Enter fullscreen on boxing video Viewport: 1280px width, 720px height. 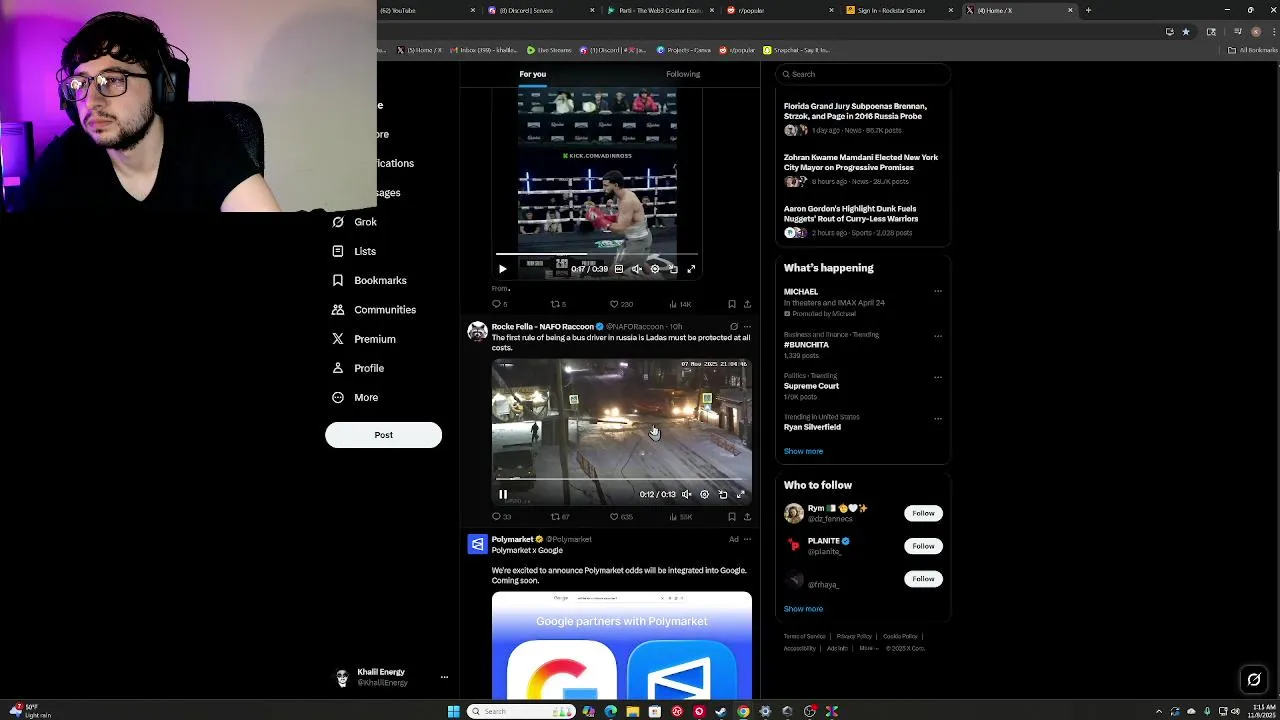(691, 269)
